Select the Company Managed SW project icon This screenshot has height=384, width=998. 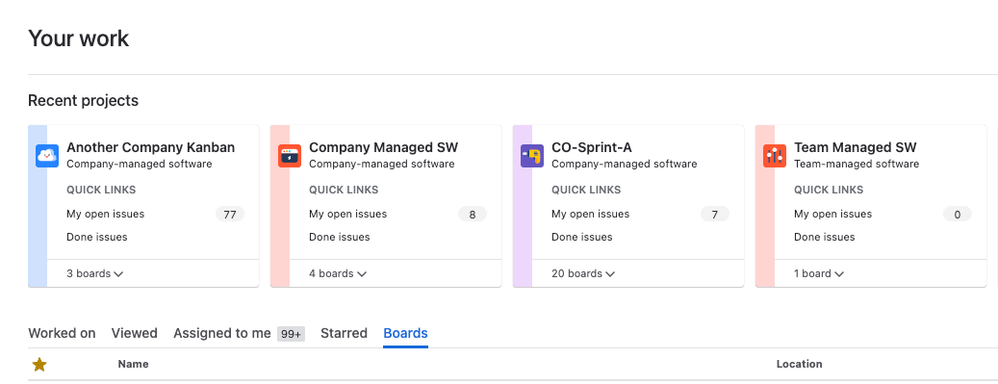[x=290, y=155]
